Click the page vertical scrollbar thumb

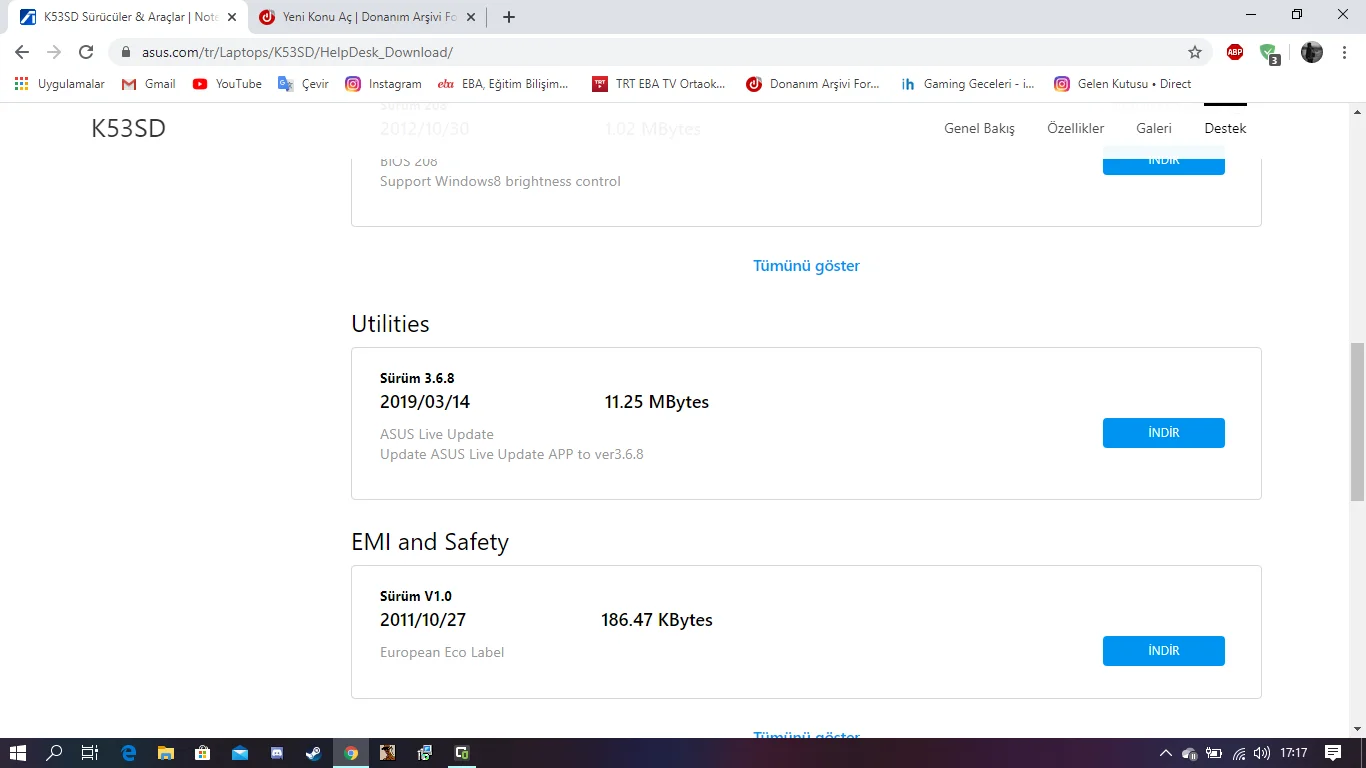point(1357,421)
